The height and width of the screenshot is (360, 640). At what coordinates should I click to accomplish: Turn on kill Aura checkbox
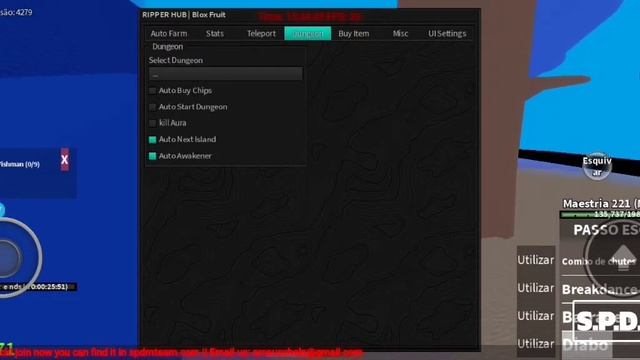[x=153, y=123]
